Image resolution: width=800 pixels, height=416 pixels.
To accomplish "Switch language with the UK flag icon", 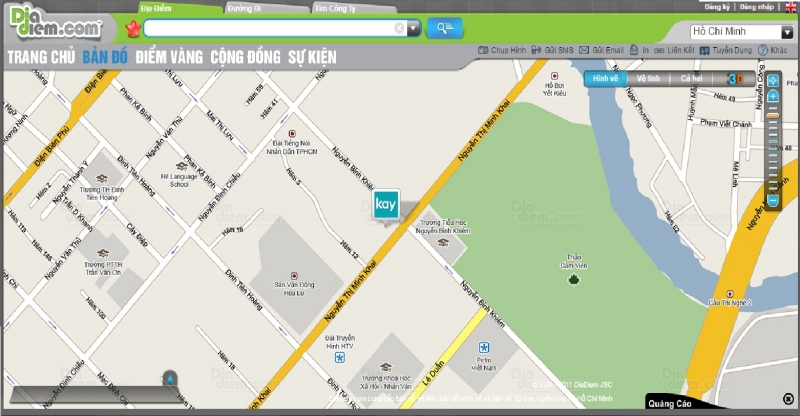I will [791, 7].
